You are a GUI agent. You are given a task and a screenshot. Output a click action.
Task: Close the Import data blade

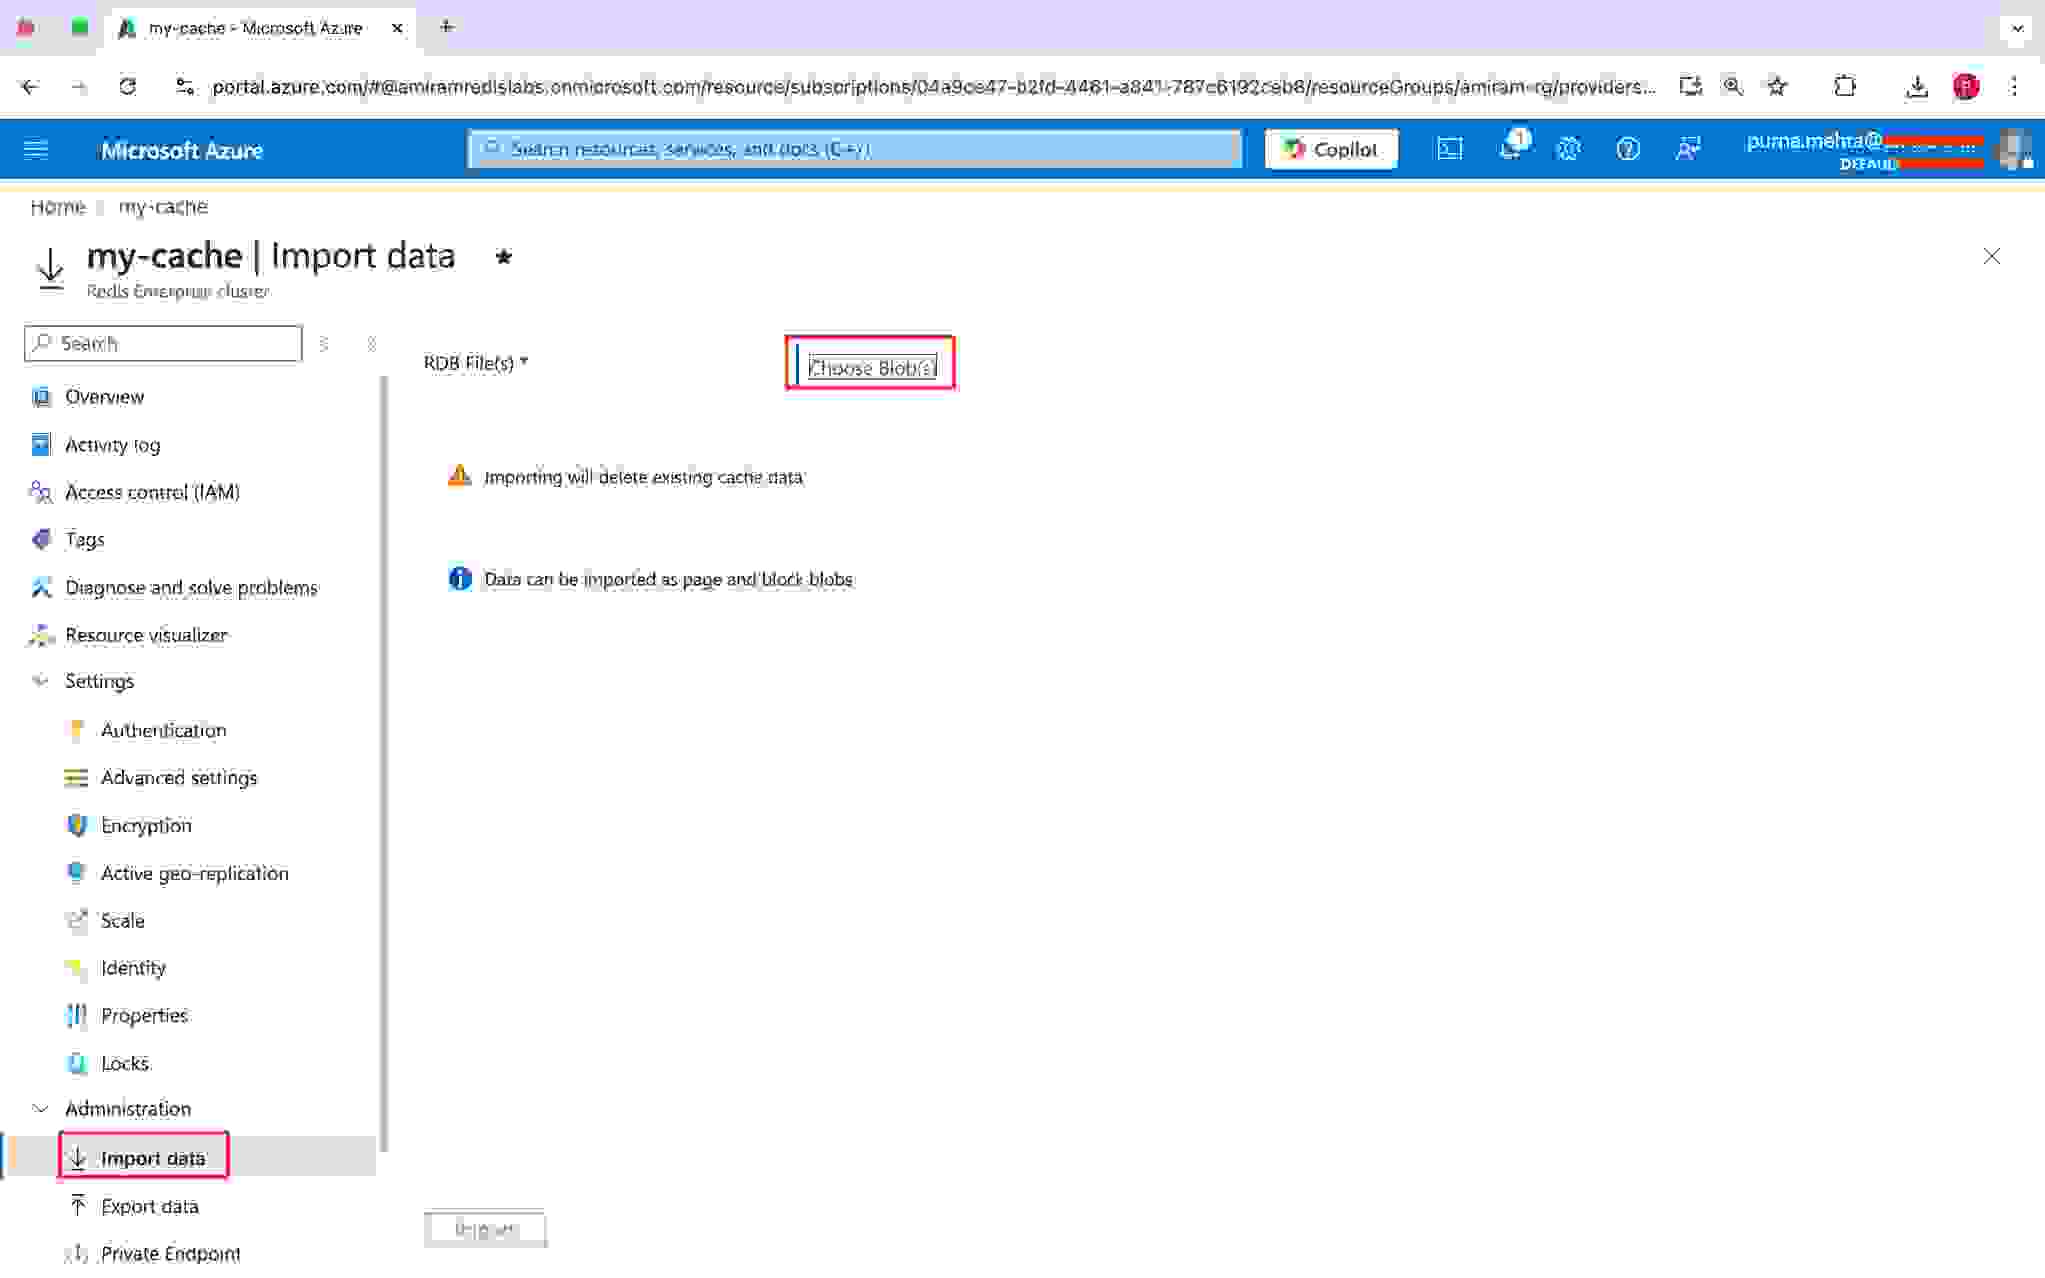(x=1991, y=257)
